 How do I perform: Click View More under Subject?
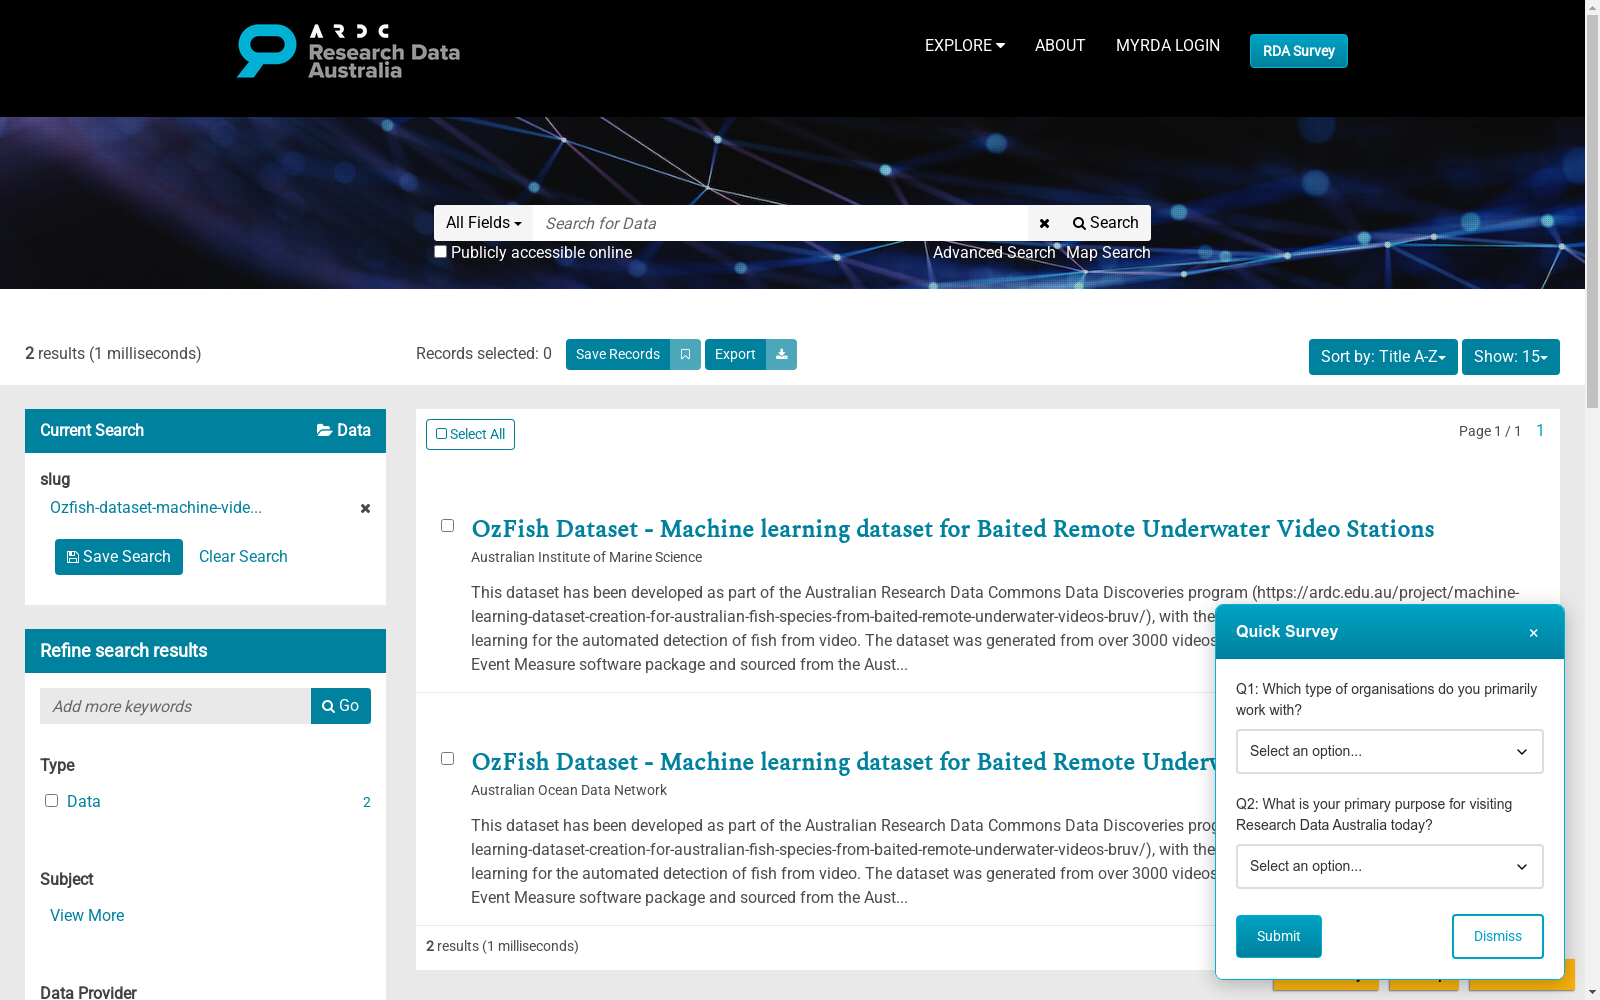coord(87,916)
